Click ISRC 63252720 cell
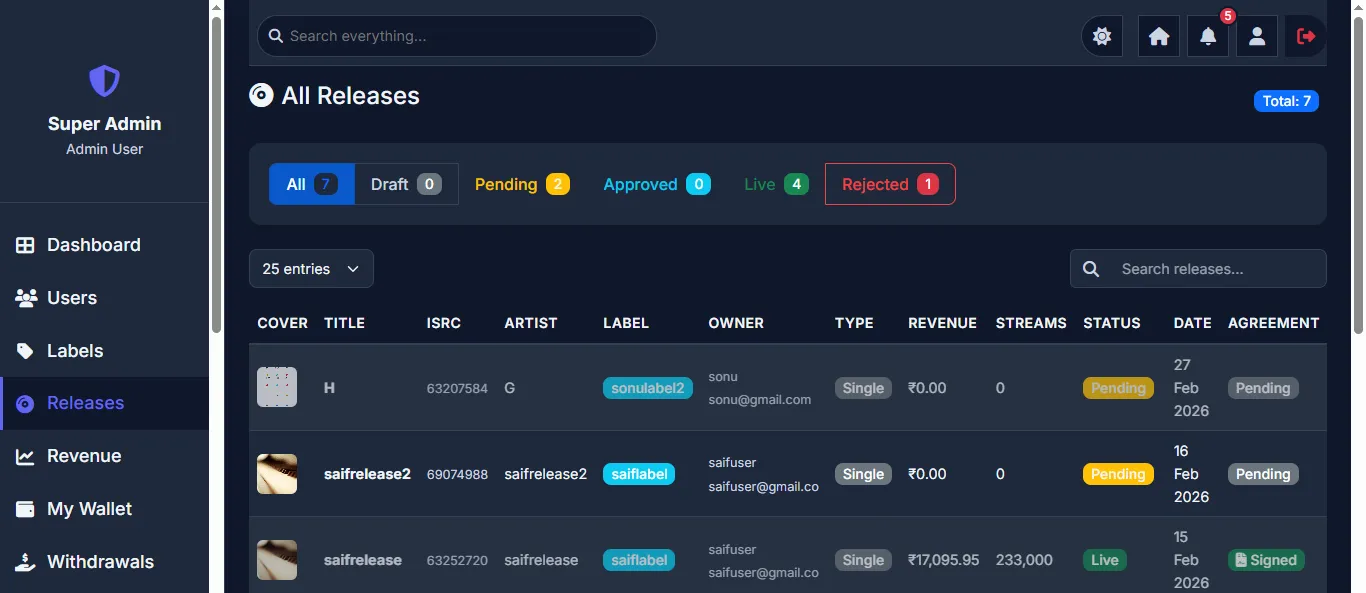The height and width of the screenshot is (593, 1366). click(x=457, y=561)
